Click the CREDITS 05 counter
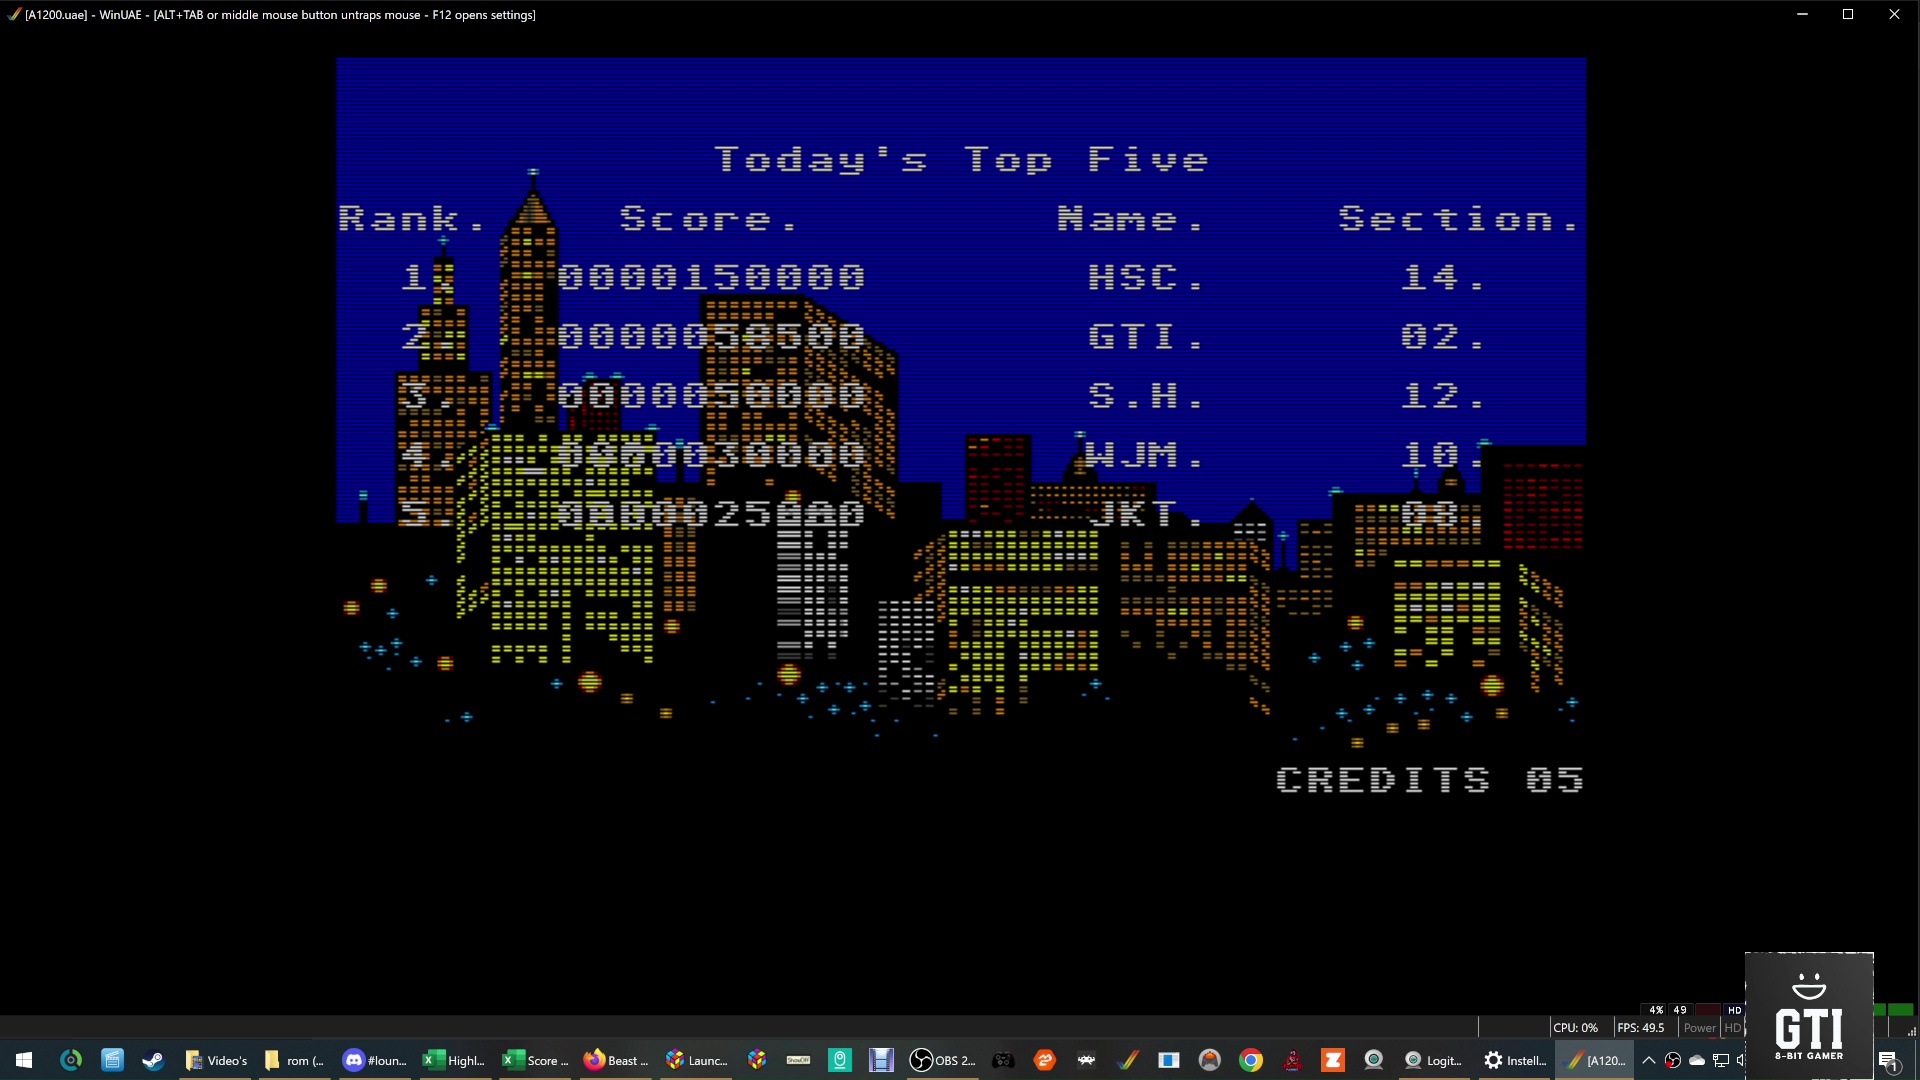Screen dimensions: 1920x1080 tap(1430, 780)
